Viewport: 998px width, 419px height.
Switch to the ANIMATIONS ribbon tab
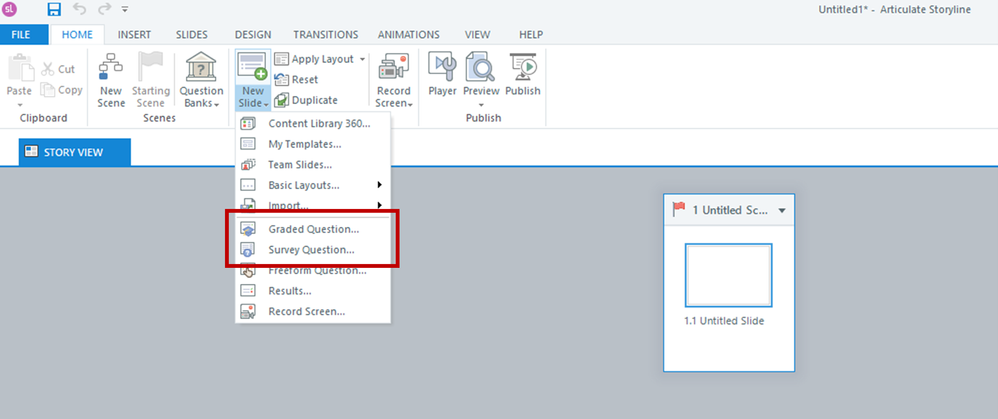pos(408,34)
